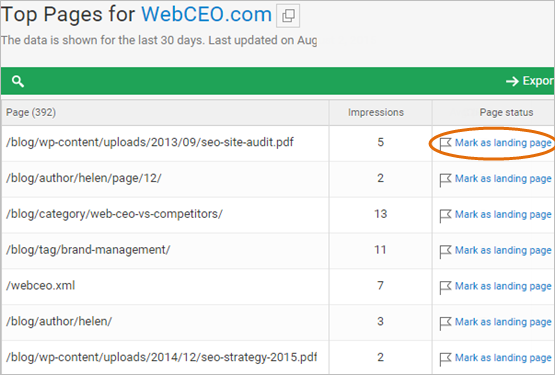Mark seo-site-audit.pdf as landing page
The width and height of the screenshot is (555, 375).
[503, 143]
